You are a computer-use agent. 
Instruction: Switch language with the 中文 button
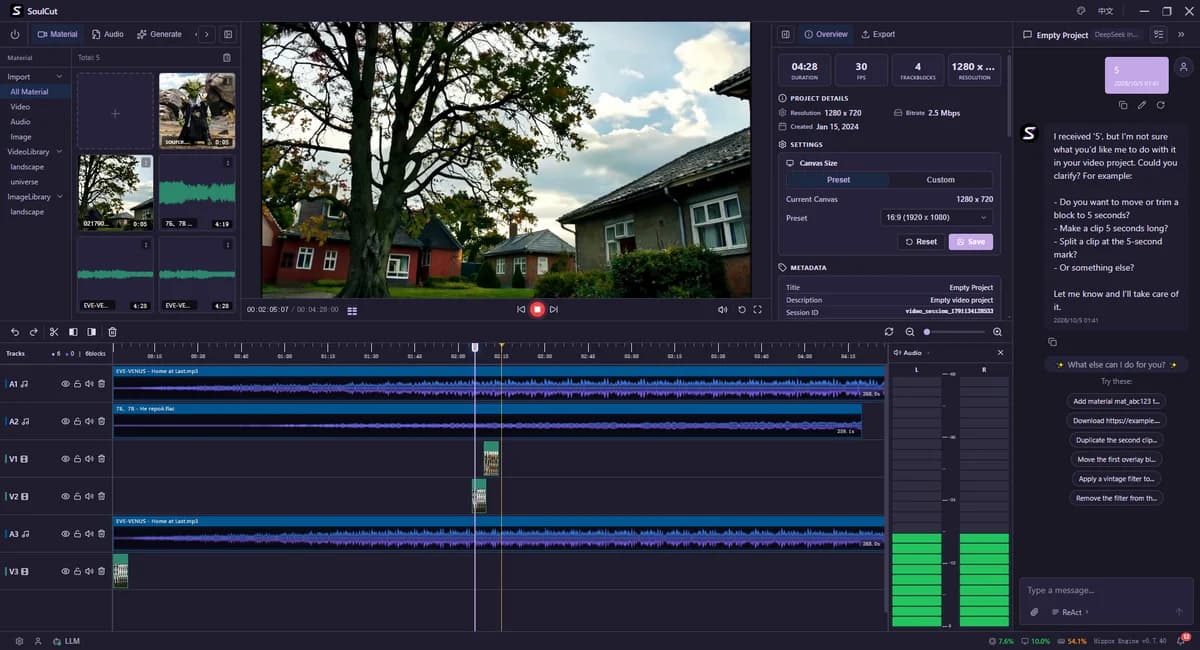pos(1106,10)
